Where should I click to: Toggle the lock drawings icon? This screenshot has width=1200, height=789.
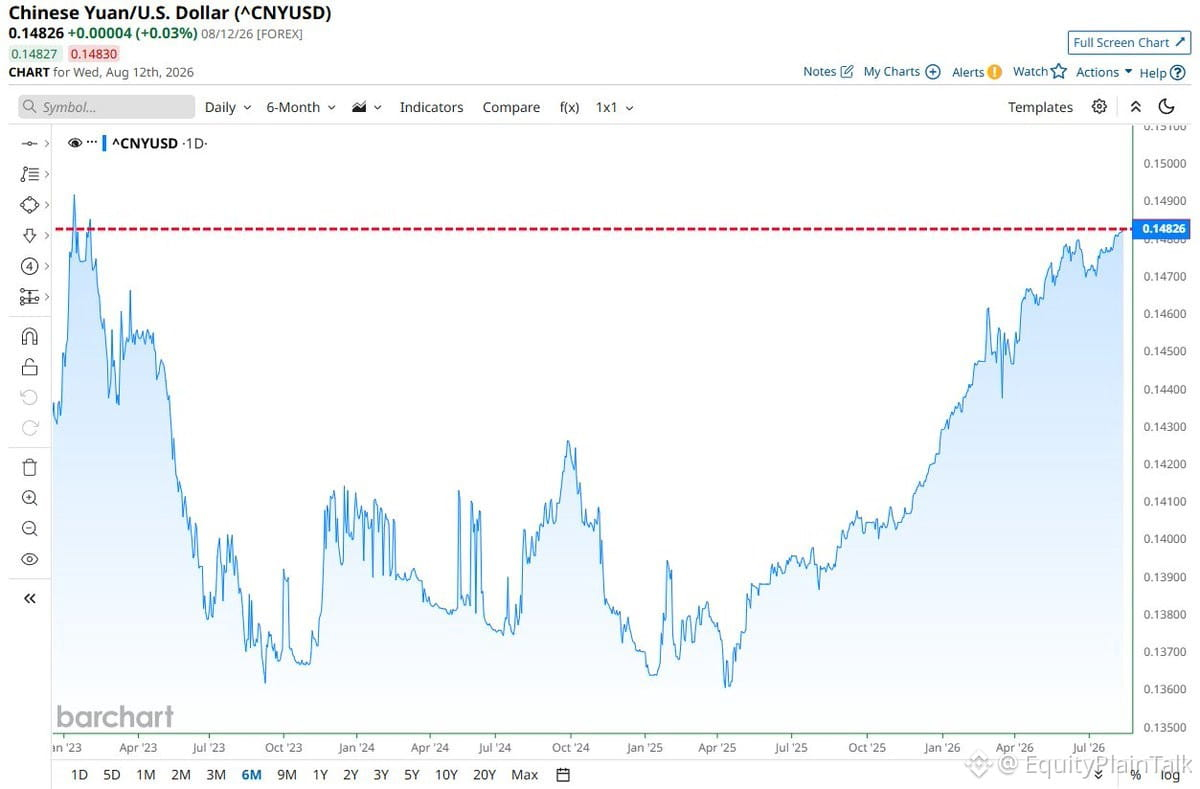pos(29,367)
